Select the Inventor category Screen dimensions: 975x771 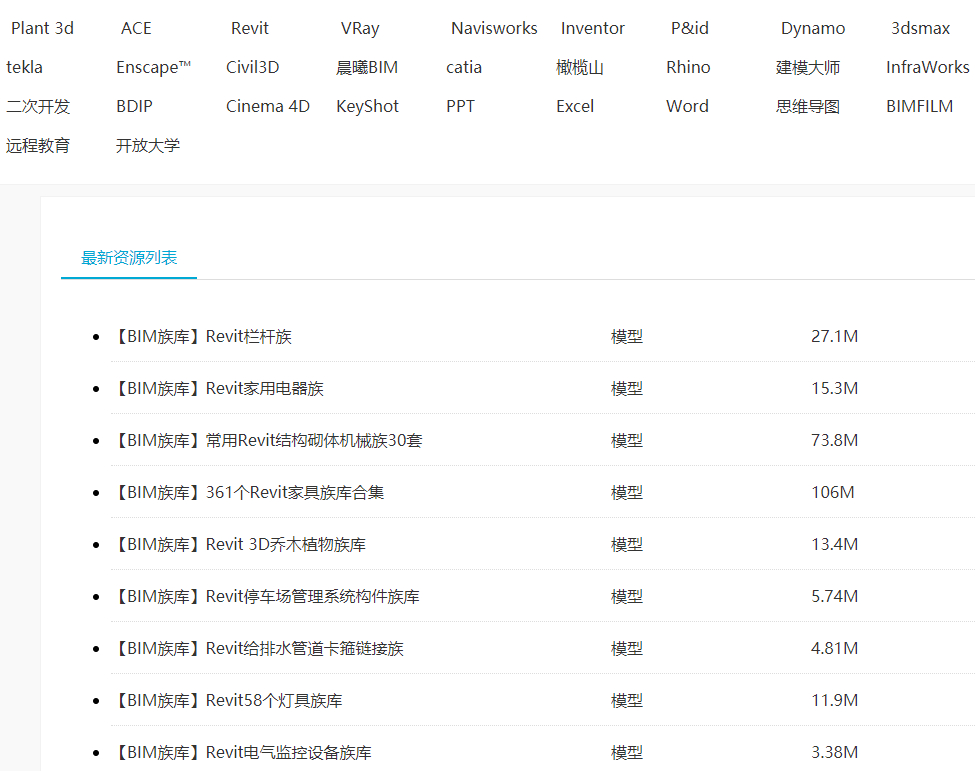[593, 28]
